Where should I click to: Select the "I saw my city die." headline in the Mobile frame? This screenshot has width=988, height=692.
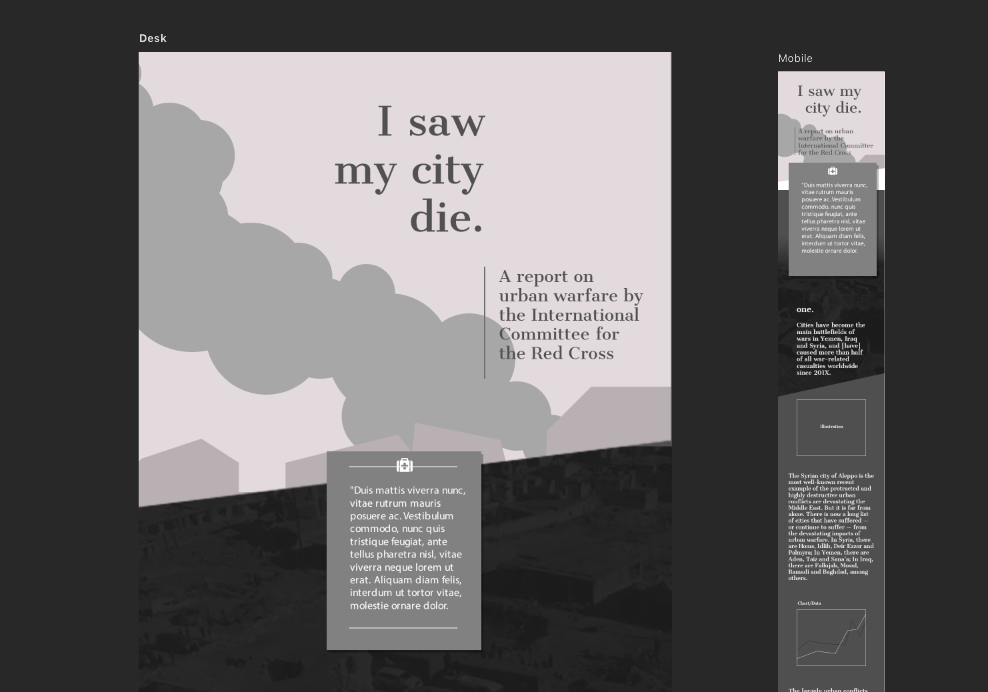coord(830,99)
